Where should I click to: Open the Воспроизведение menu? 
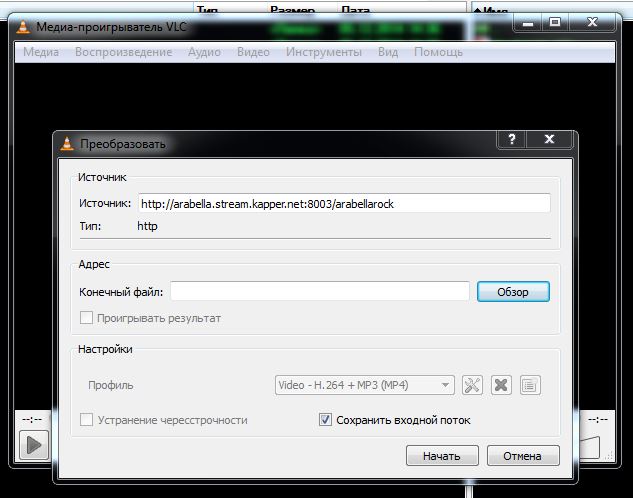[124, 52]
